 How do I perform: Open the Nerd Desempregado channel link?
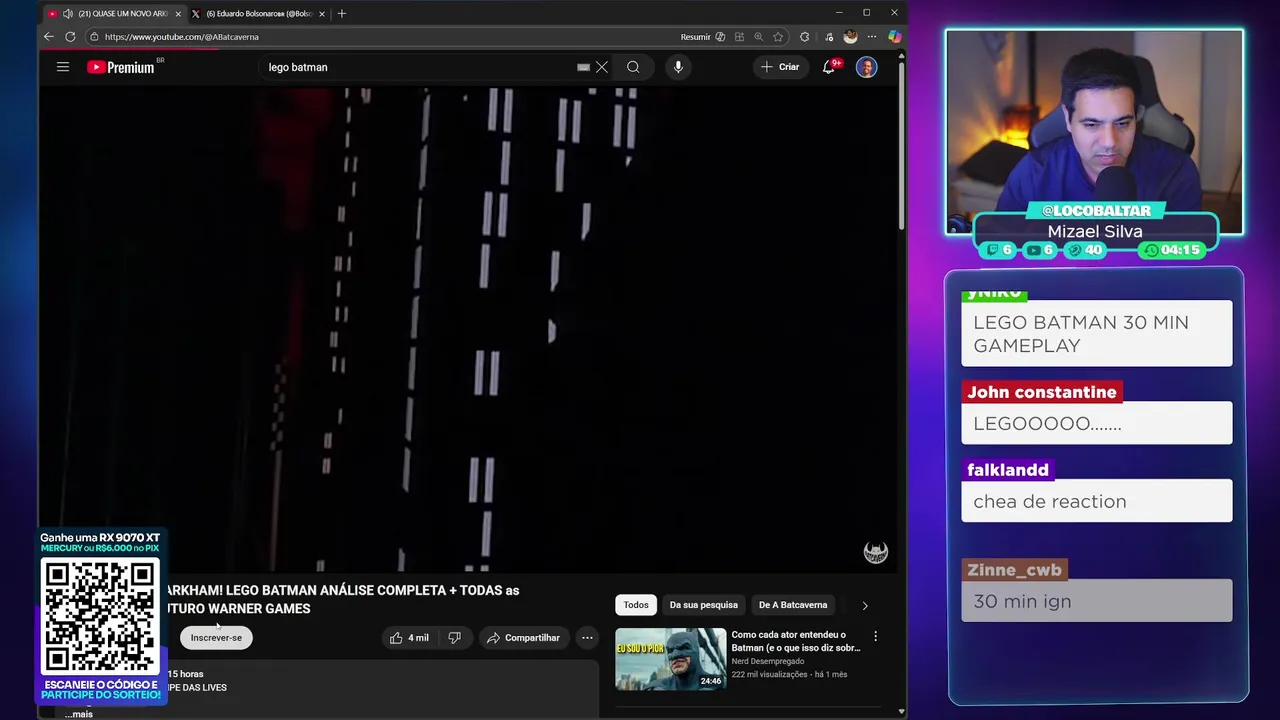[x=767, y=661]
